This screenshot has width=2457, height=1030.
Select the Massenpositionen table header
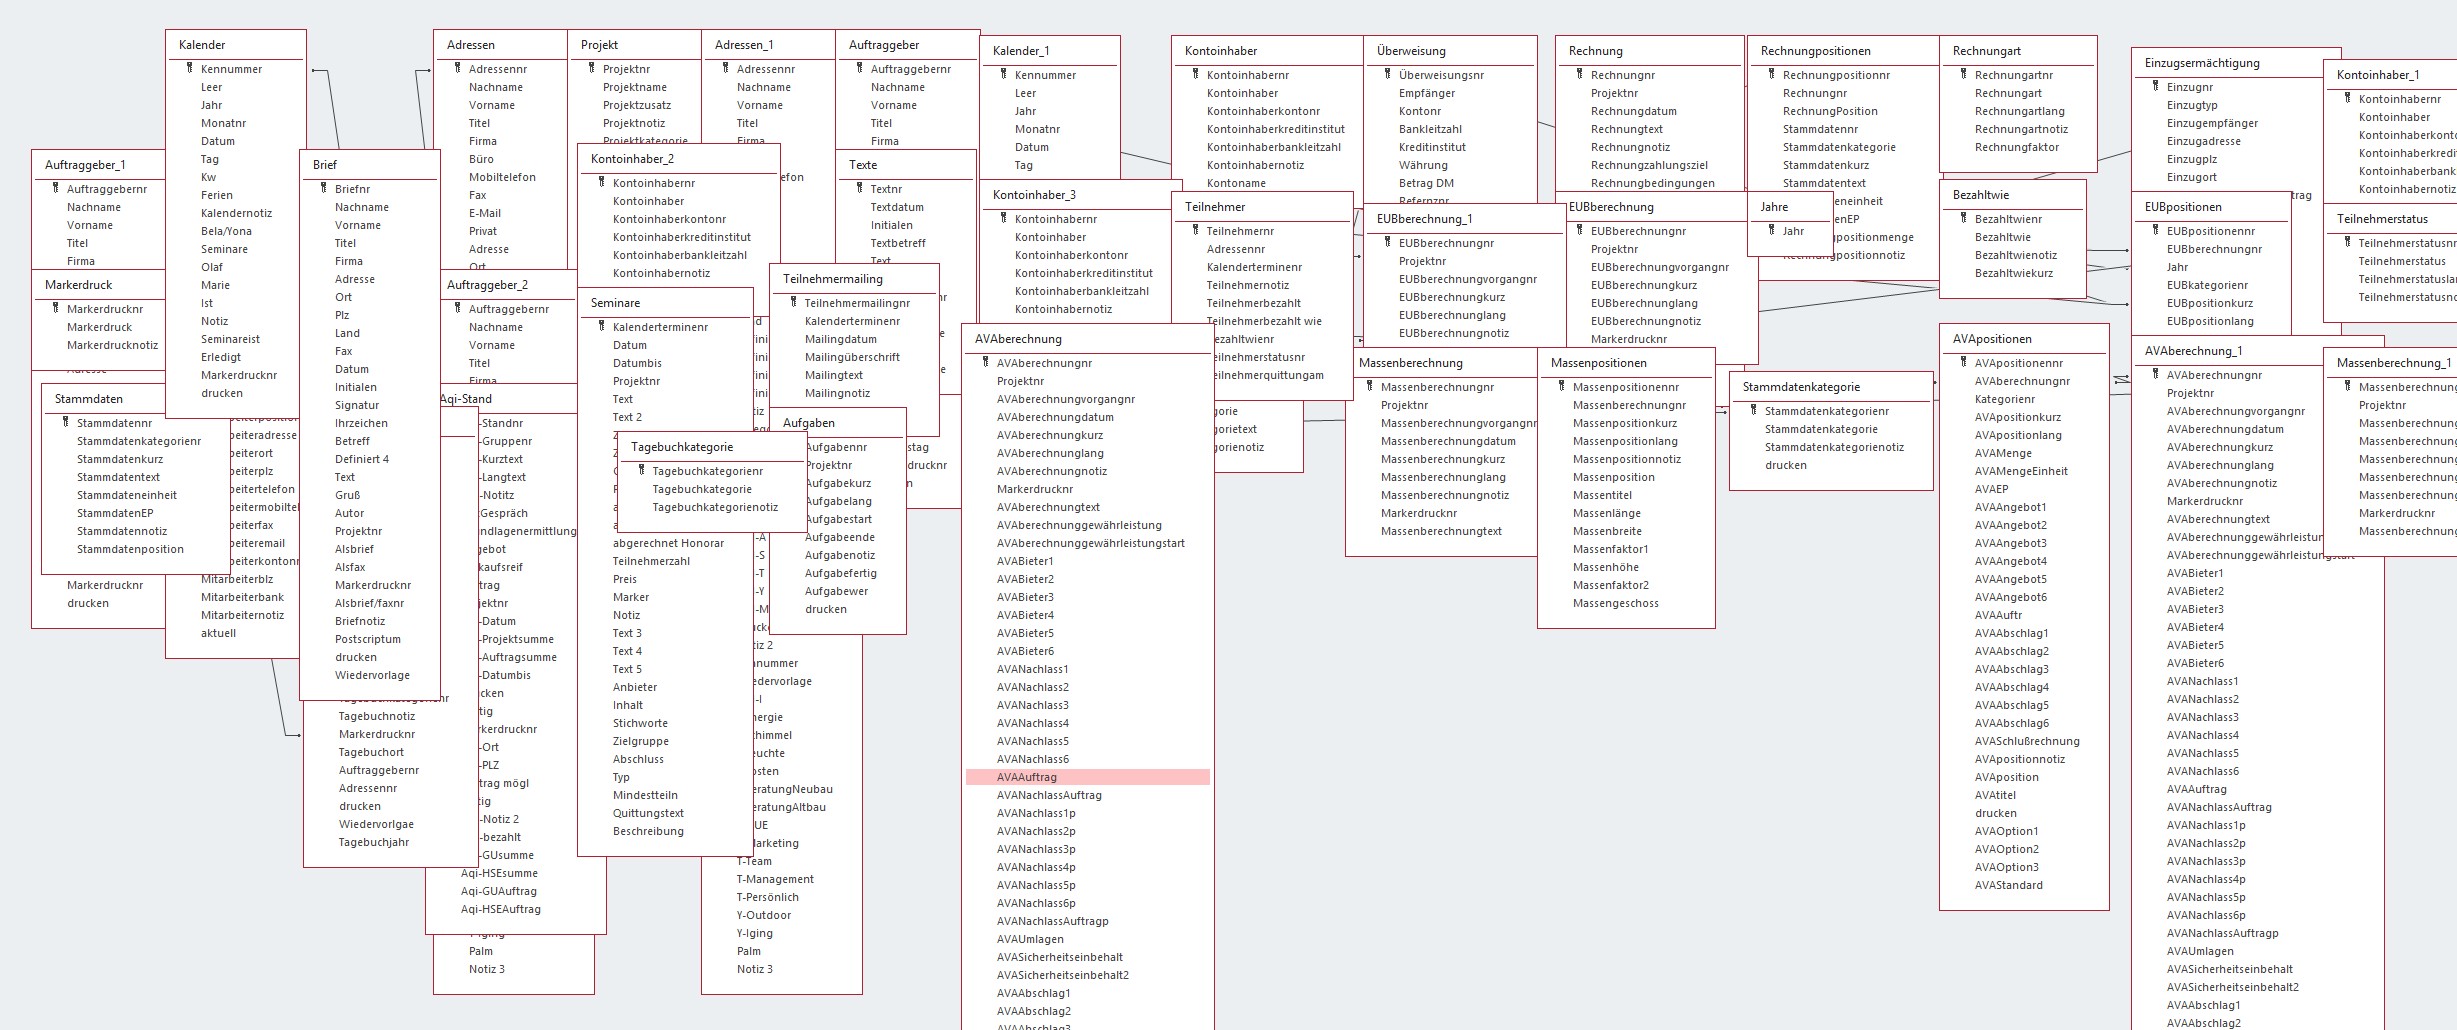pyautogui.click(x=1598, y=363)
